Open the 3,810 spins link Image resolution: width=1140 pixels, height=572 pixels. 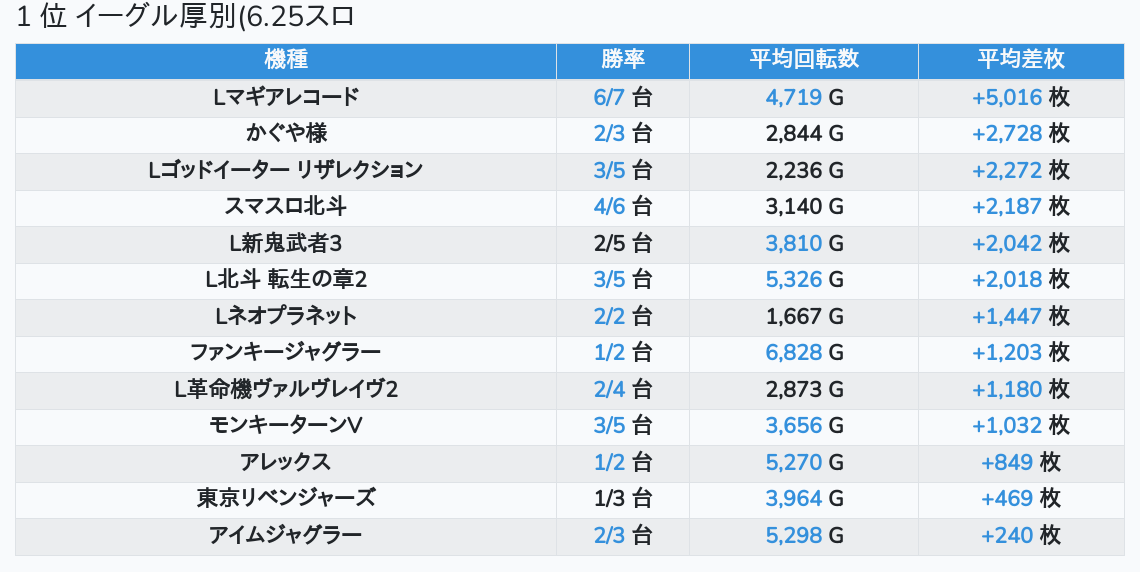click(794, 243)
